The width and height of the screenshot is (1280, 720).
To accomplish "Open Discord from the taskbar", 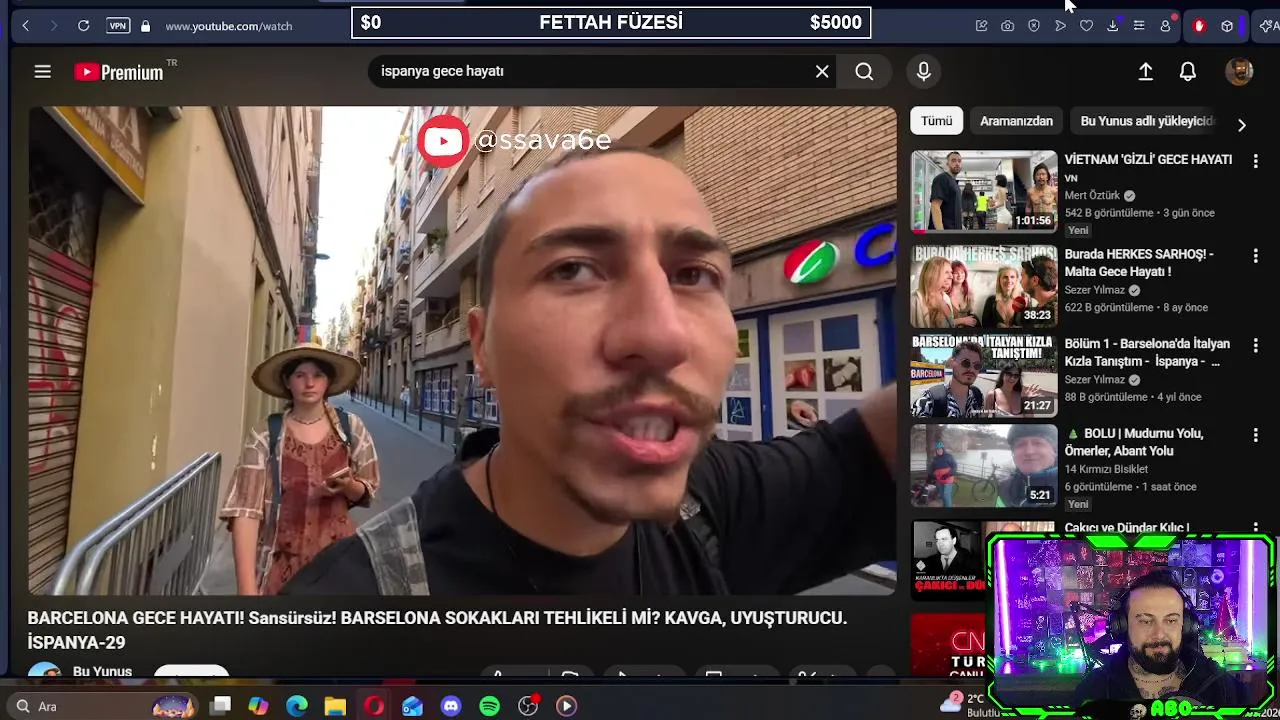I will (x=451, y=706).
